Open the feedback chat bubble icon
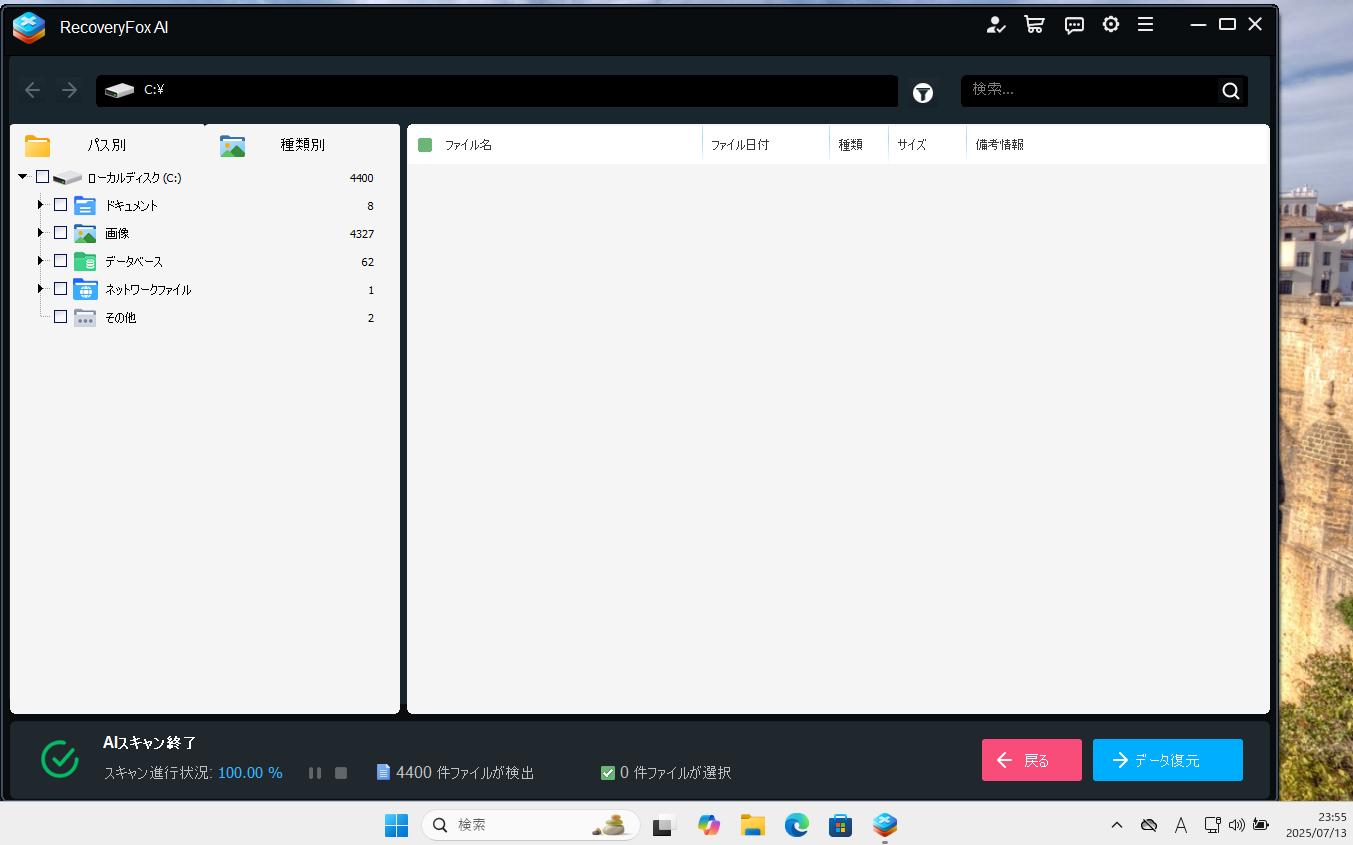The width and height of the screenshot is (1353, 845). pyautogui.click(x=1074, y=25)
